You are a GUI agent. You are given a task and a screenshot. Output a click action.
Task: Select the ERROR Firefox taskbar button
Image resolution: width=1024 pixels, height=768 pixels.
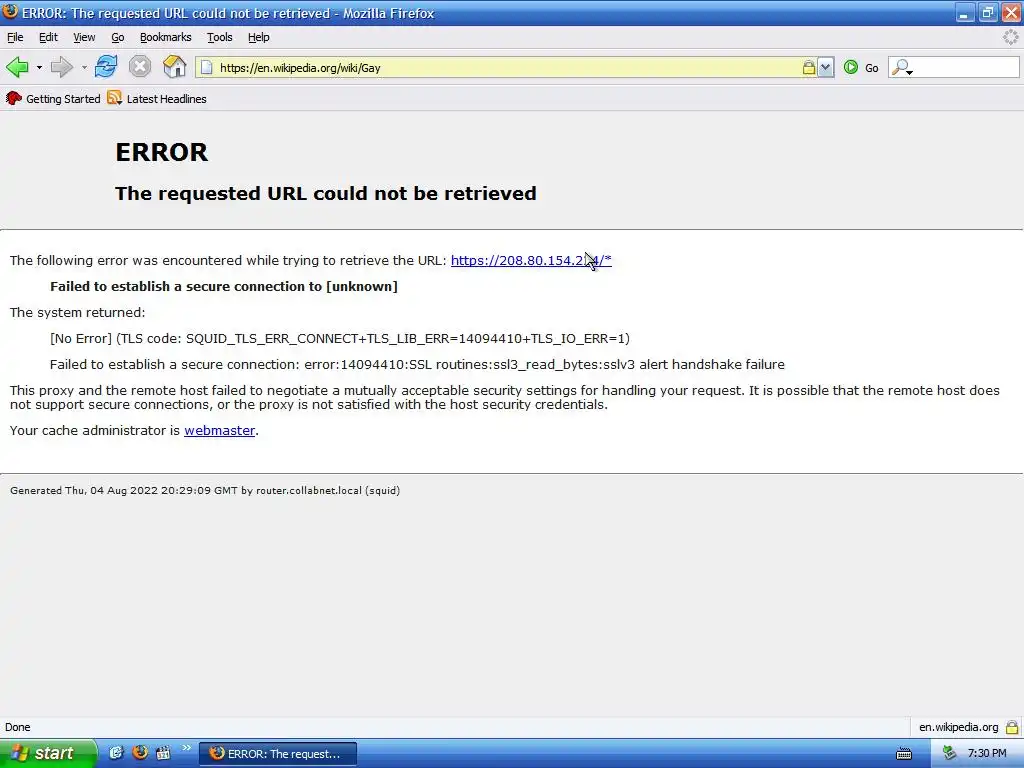coord(278,754)
